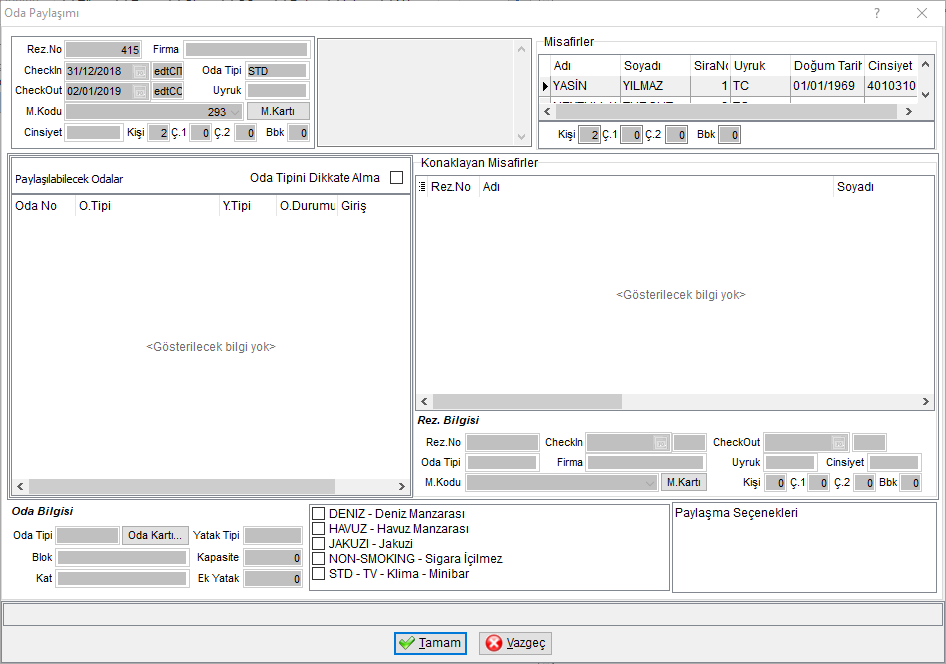This screenshot has height=664, width=946.
Task: Open Oda Kartı... button
Action: 155,536
